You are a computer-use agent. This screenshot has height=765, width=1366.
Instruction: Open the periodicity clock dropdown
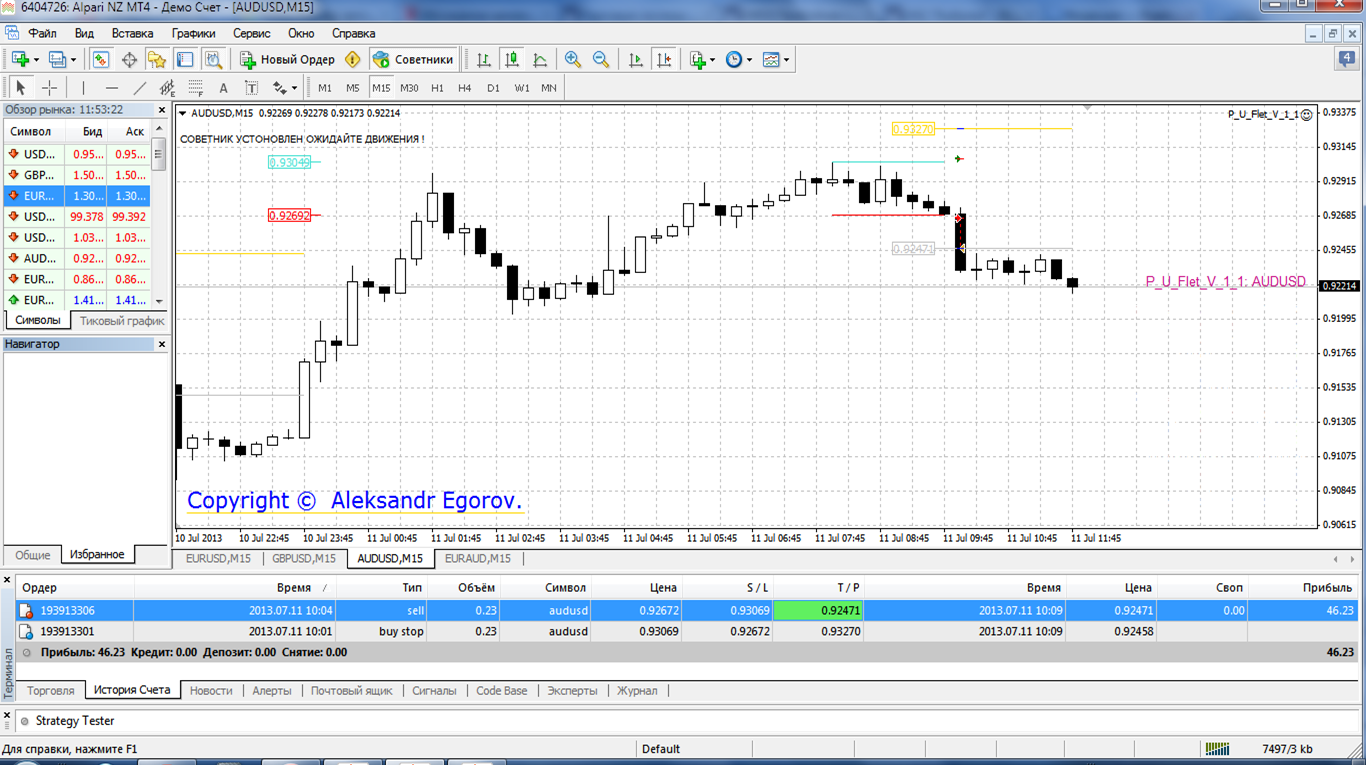[x=738, y=60]
